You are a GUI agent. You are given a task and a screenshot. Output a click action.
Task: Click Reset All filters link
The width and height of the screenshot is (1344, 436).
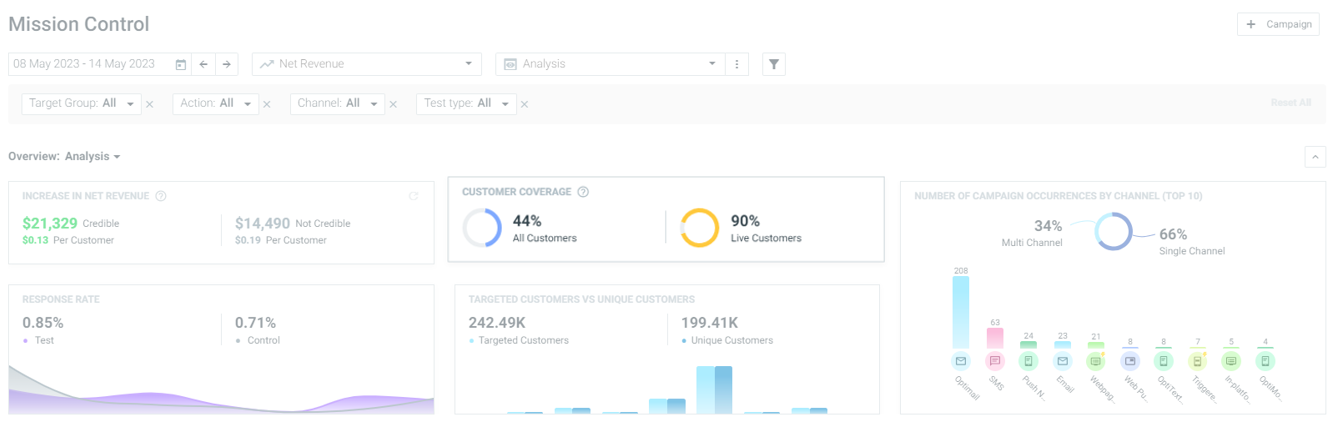1291,103
